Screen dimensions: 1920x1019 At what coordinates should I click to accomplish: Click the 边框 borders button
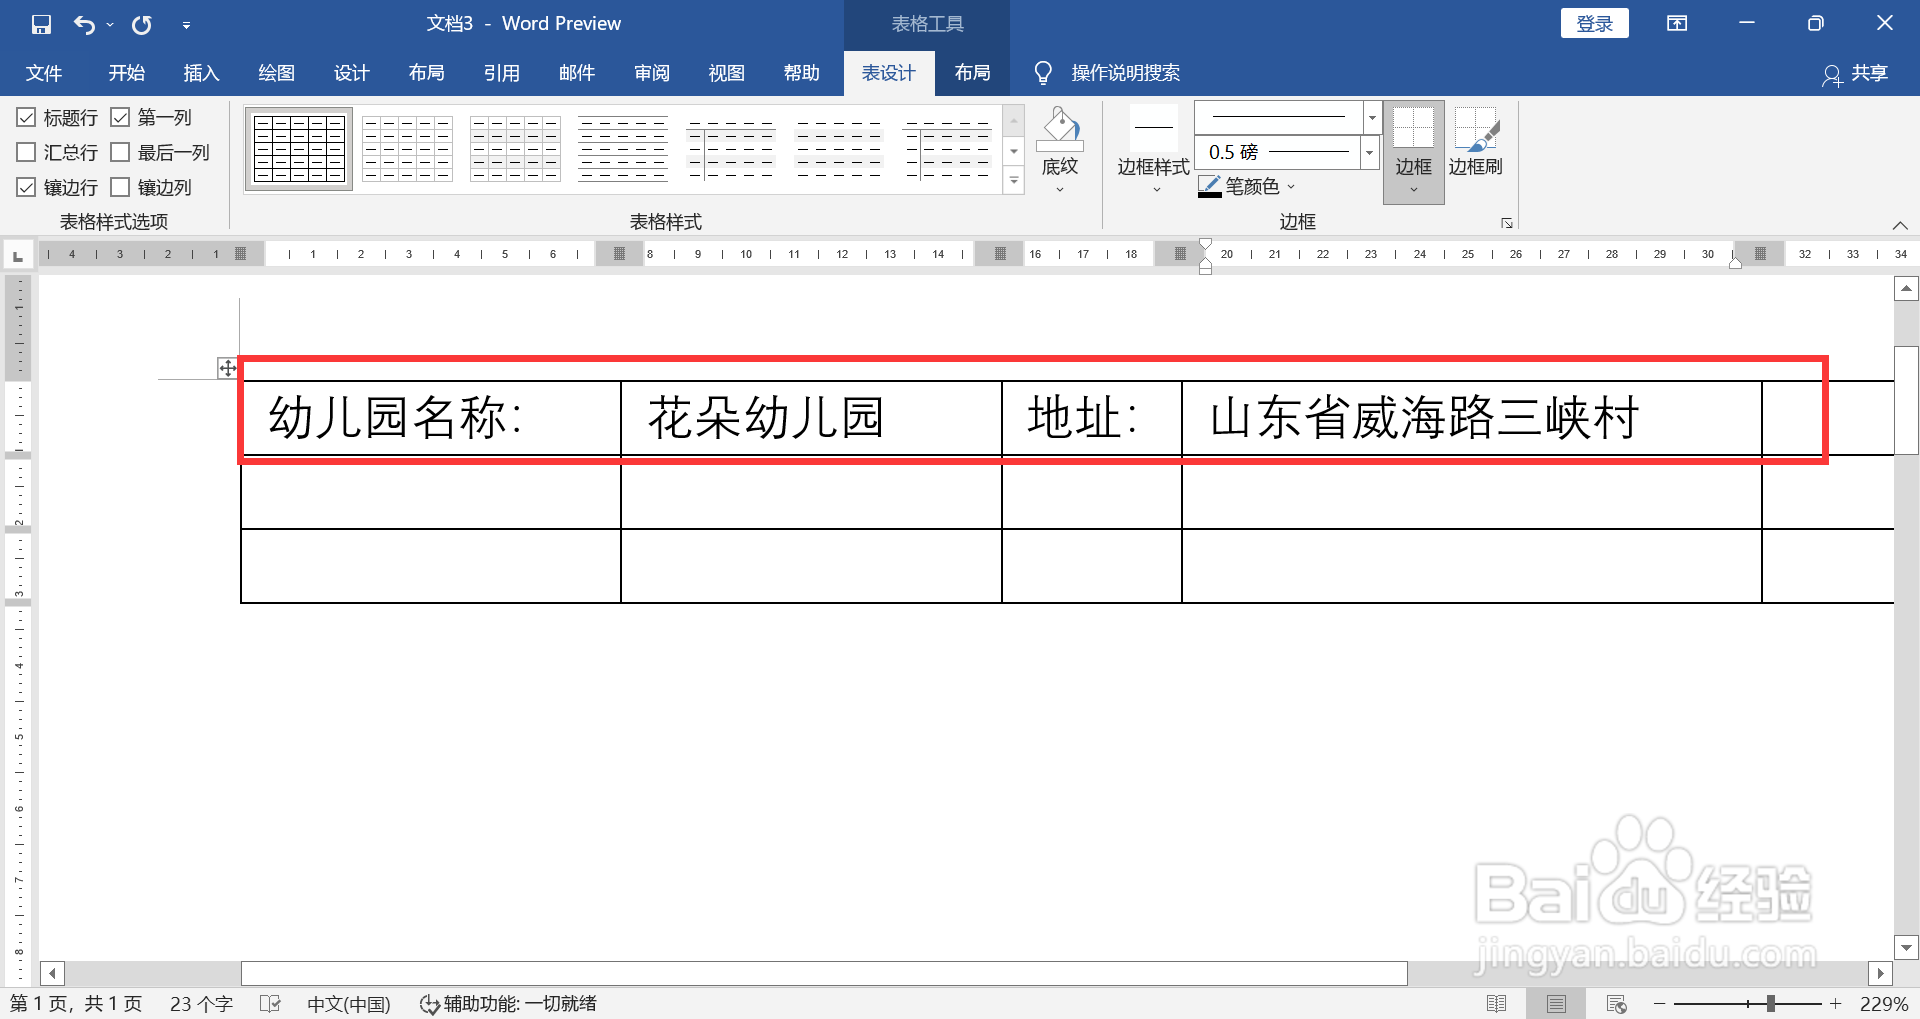pyautogui.click(x=1413, y=152)
